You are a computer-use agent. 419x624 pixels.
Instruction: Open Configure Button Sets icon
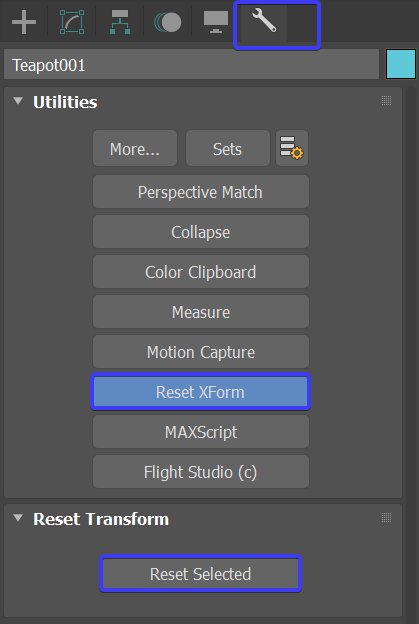pos(292,148)
